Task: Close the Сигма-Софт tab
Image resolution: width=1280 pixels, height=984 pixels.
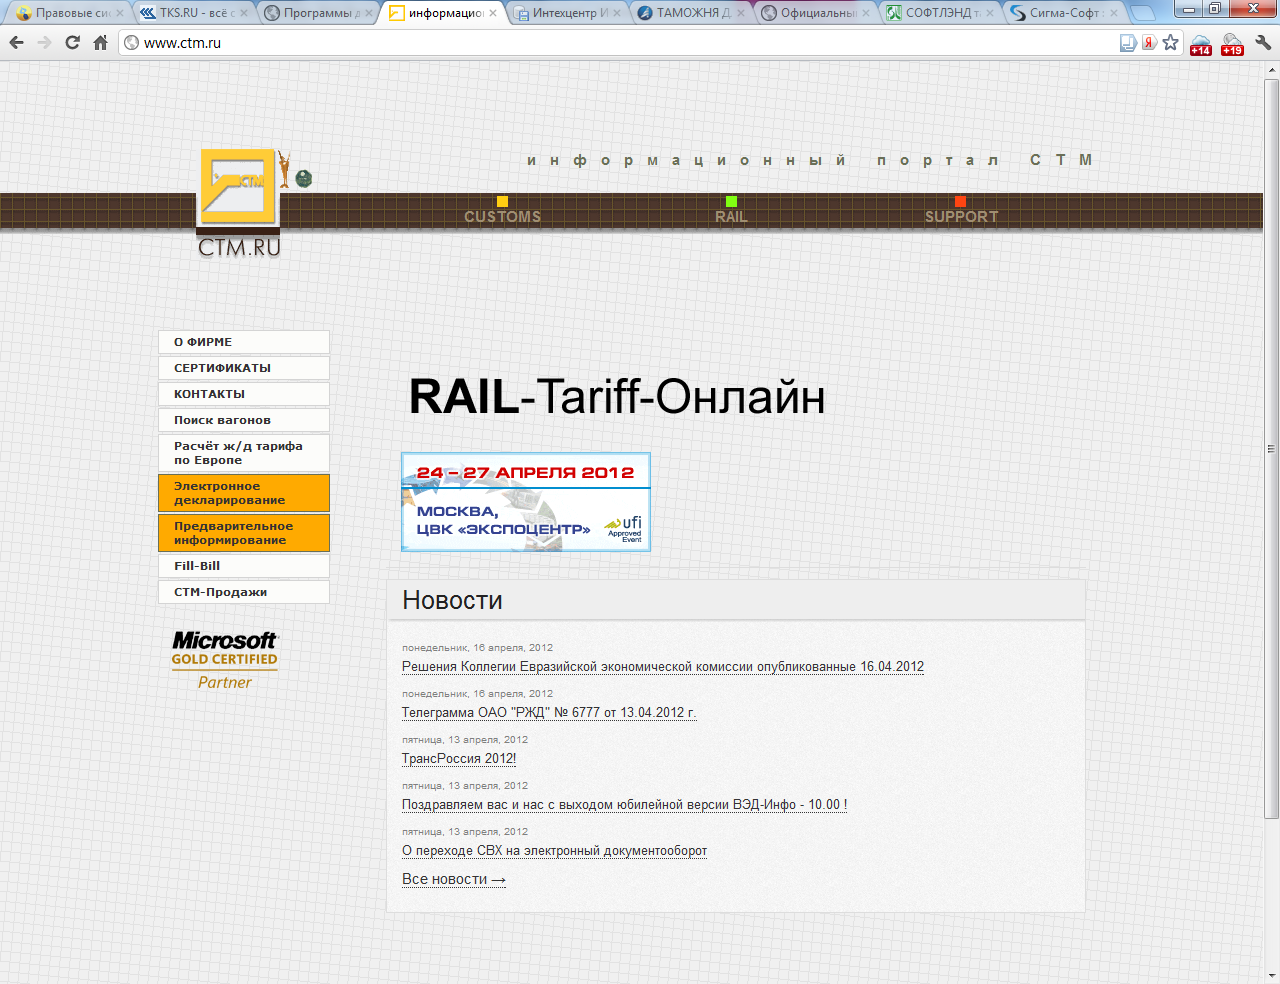Action: click(x=1114, y=13)
